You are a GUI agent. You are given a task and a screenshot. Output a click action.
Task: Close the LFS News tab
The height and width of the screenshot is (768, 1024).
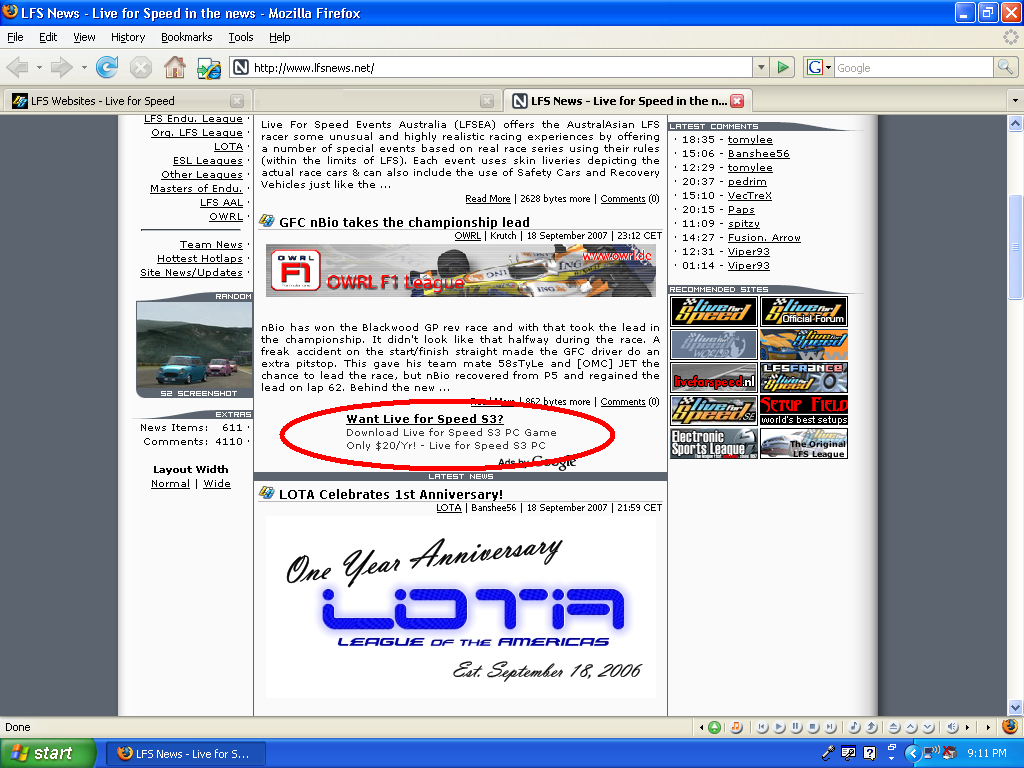point(737,101)
